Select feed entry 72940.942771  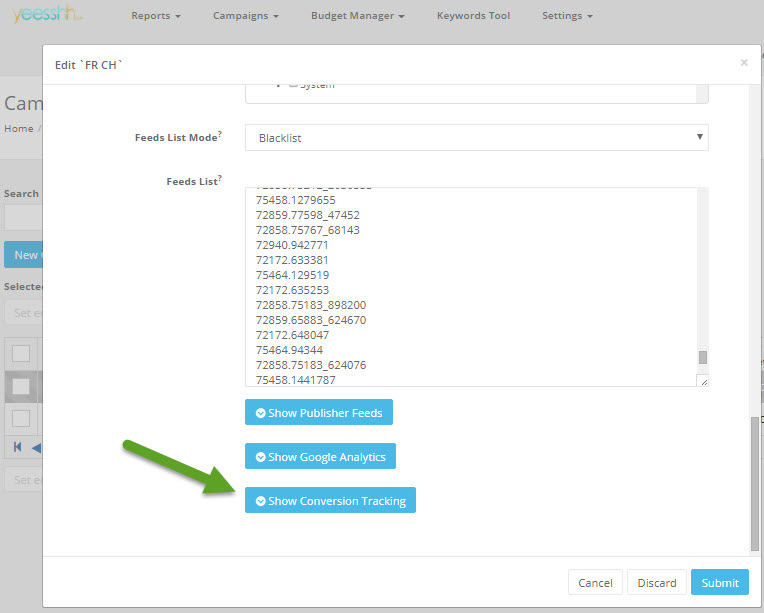click(292, 245)
